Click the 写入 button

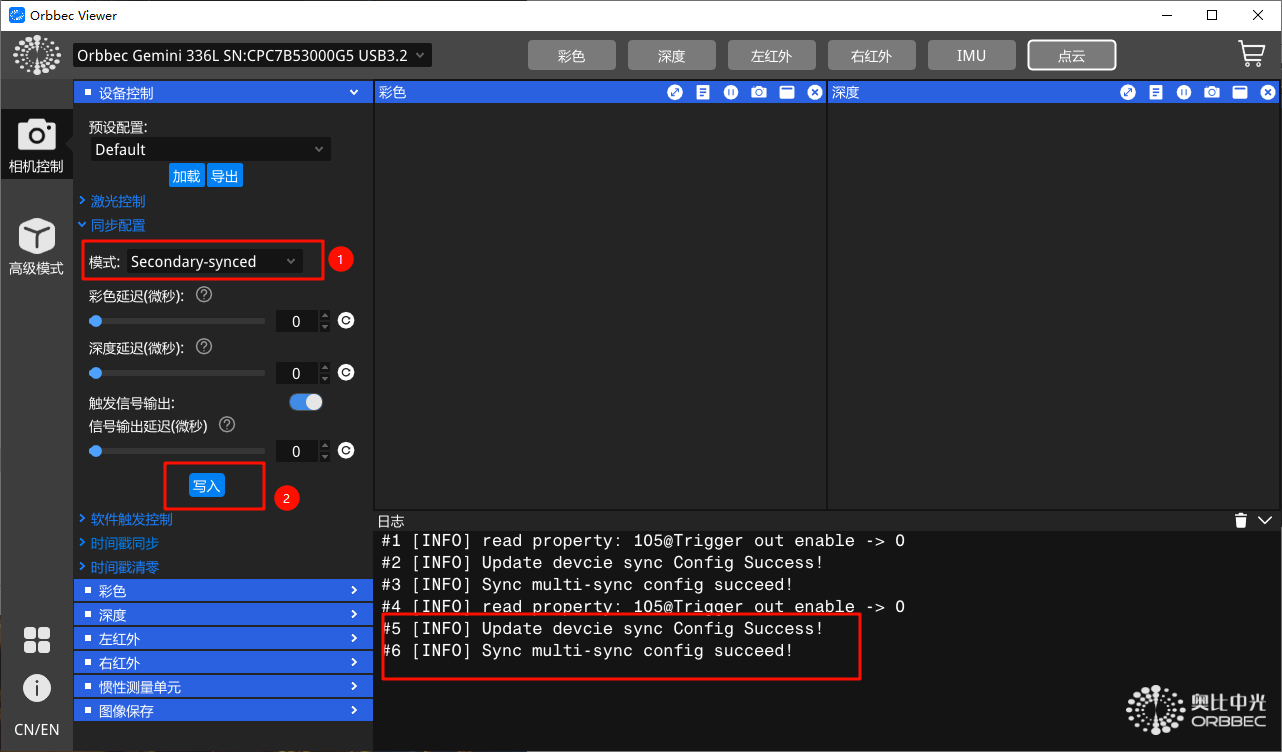click(207, 486)
